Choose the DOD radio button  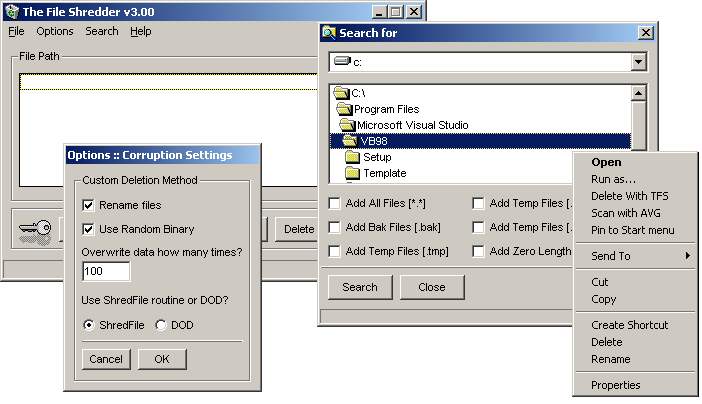[162, 325]
